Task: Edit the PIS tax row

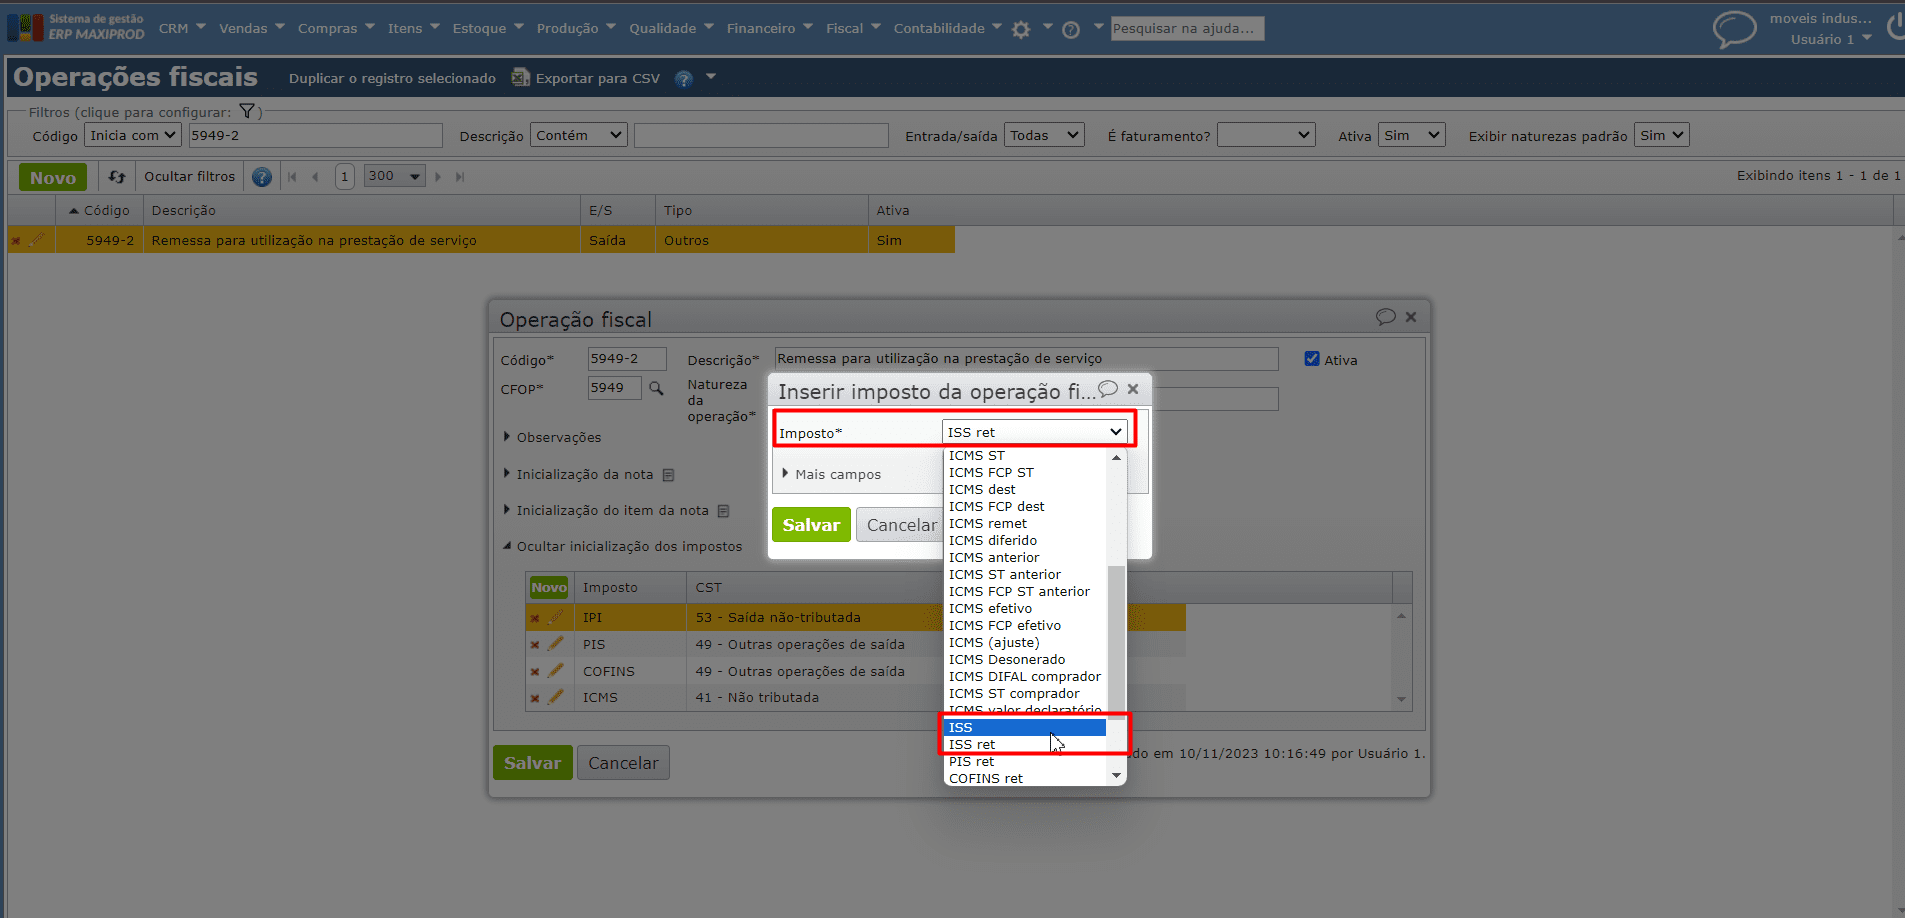Action: tap(556, 644)
